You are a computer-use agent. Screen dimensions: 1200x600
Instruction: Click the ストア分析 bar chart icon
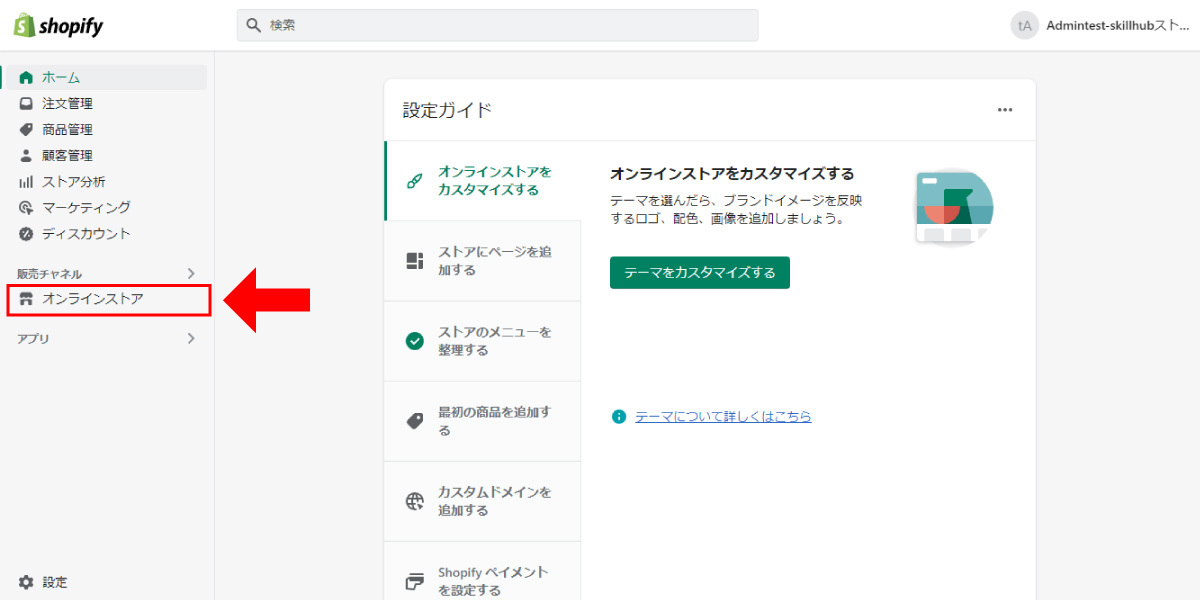pos(26,181)
